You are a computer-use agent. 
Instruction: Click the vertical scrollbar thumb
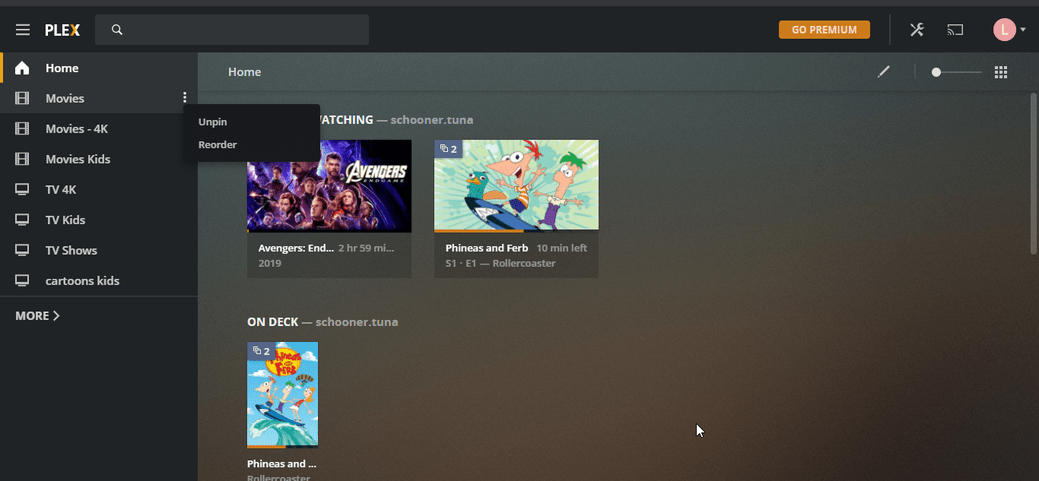(1033, 174)
